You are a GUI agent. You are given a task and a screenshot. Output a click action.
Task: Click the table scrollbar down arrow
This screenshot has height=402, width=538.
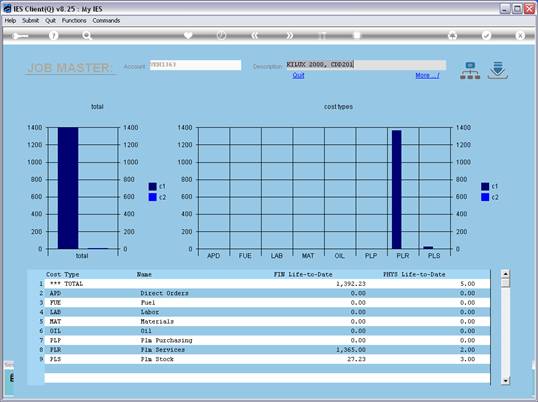click(505, 380)
